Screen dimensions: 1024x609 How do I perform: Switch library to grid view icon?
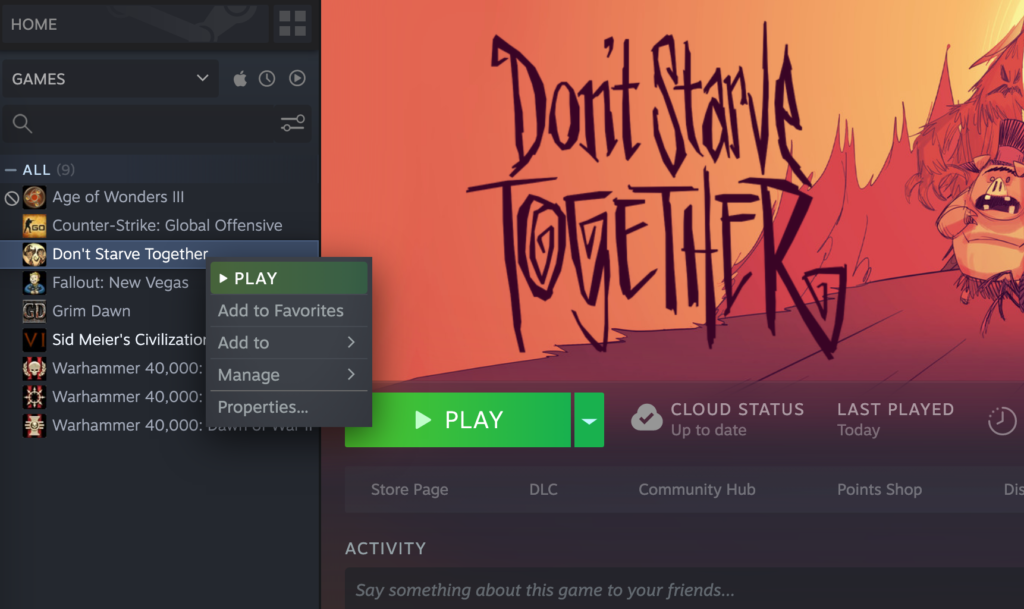tap(292, 23)
